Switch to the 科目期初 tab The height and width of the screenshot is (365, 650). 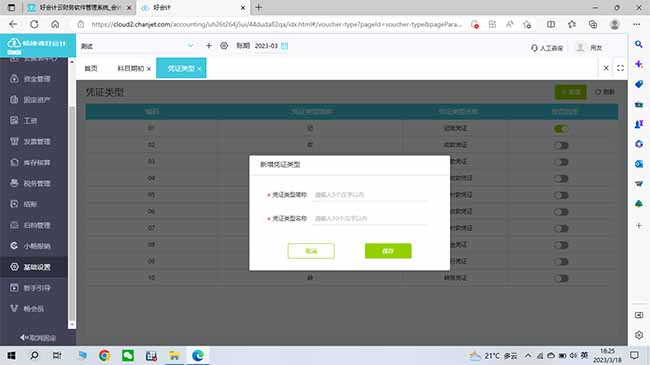[x=131, y=68]
